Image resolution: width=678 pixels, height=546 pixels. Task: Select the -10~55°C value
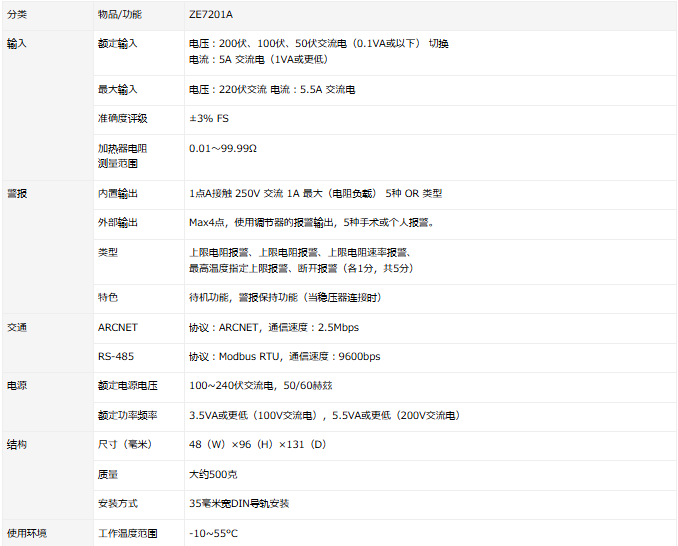coord(213,533)
